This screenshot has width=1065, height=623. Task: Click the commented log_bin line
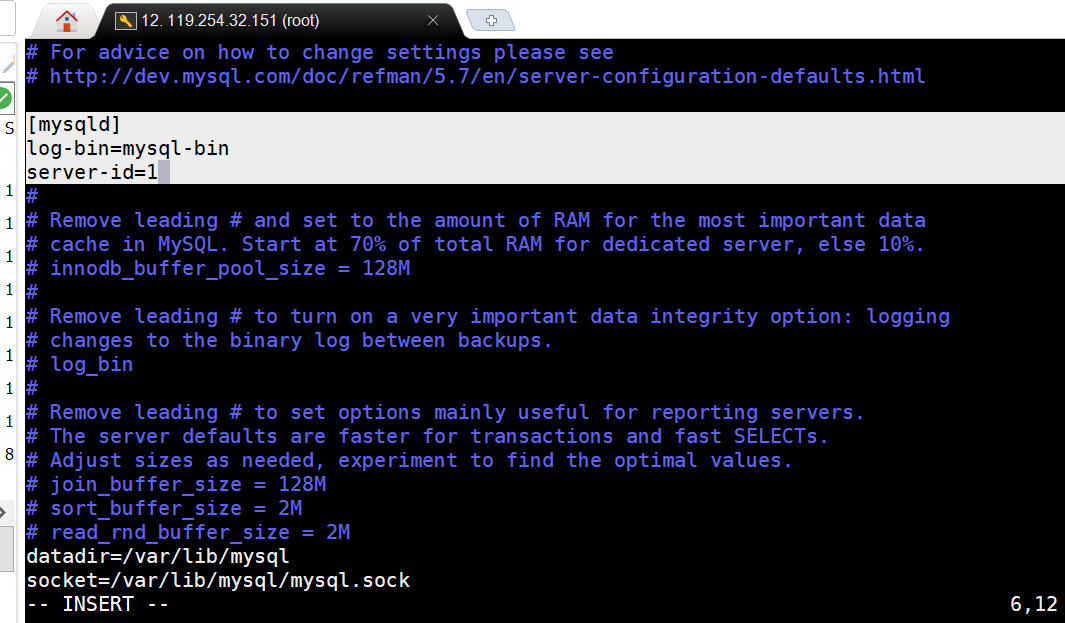(x=91, y=364)
